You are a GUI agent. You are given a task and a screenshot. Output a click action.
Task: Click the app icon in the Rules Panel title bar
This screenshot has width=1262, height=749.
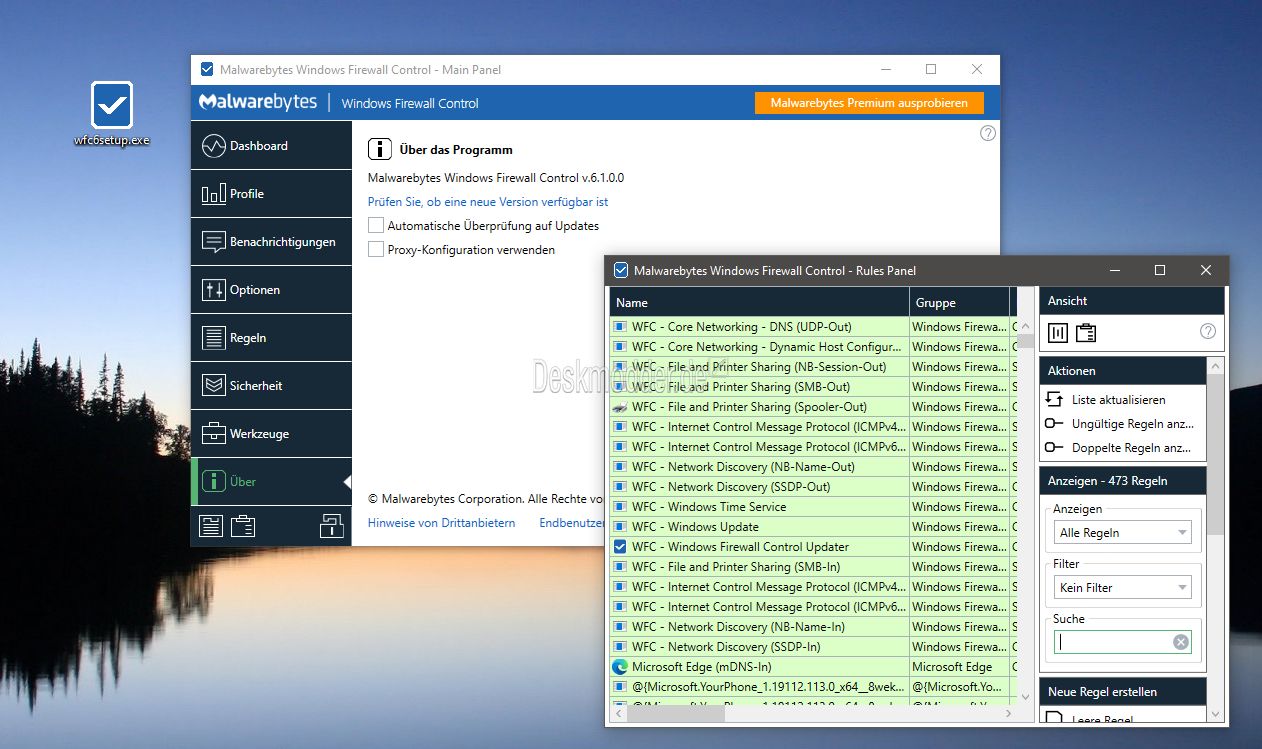coord(621,270)
